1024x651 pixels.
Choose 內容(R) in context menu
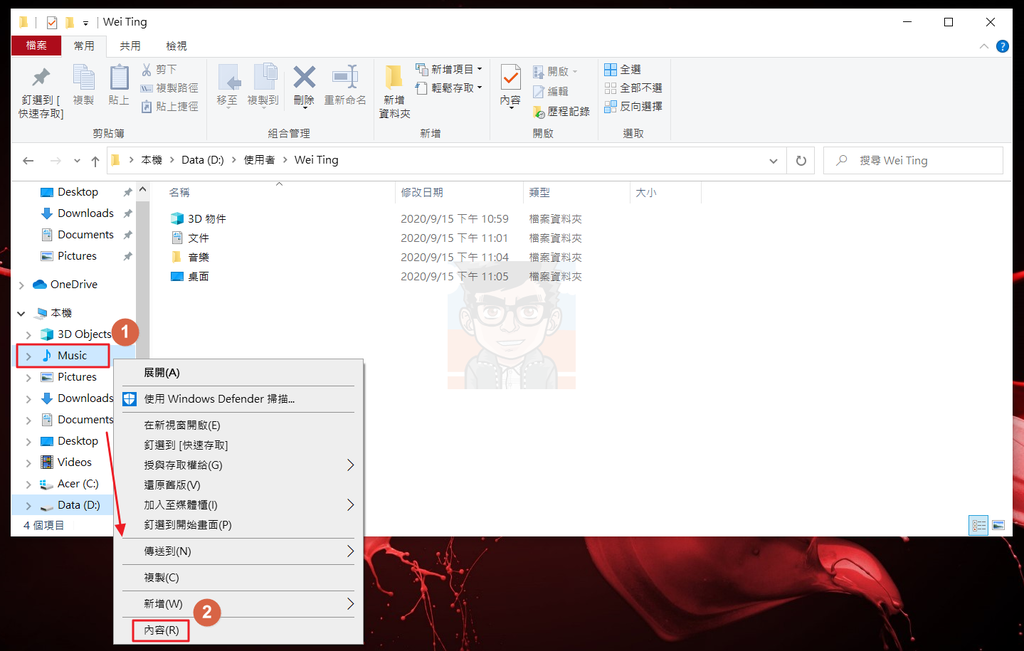coord(238,630)
